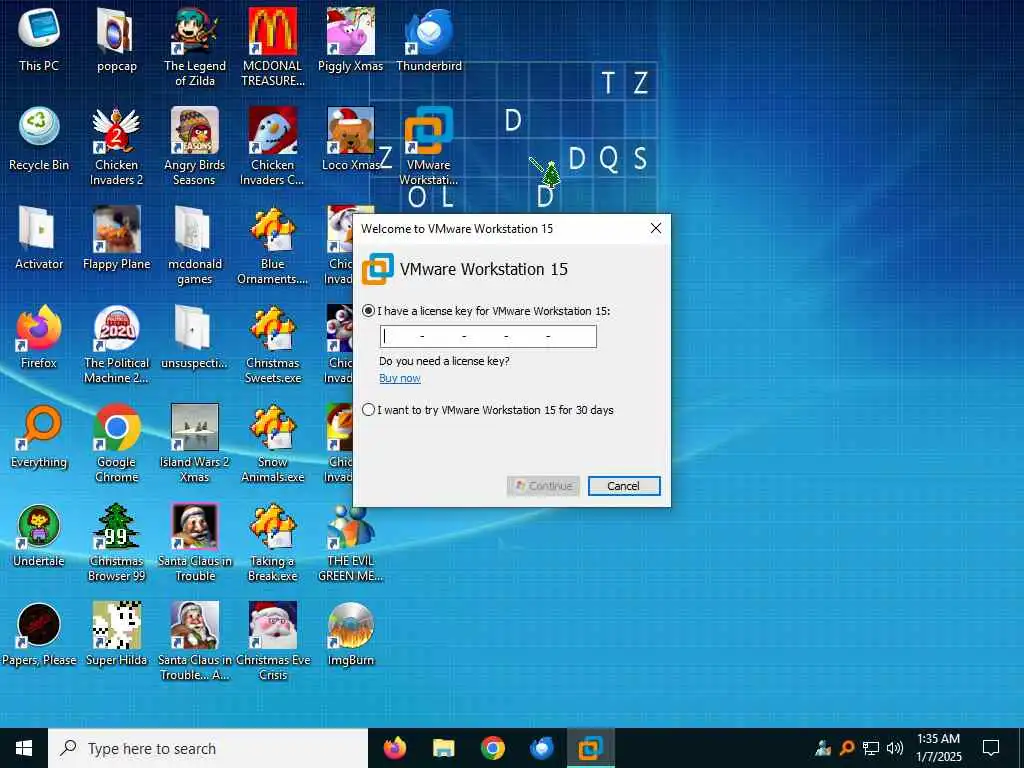The width and height of the screenshot is (1024, 768).
Task: Open Thunderbird from the taskbar
Action: (x=541, y=748)
